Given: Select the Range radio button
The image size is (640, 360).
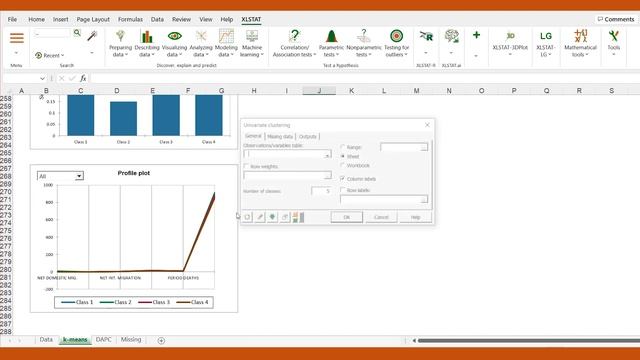Looking at the screenshot, I should (x=343, y=147).
